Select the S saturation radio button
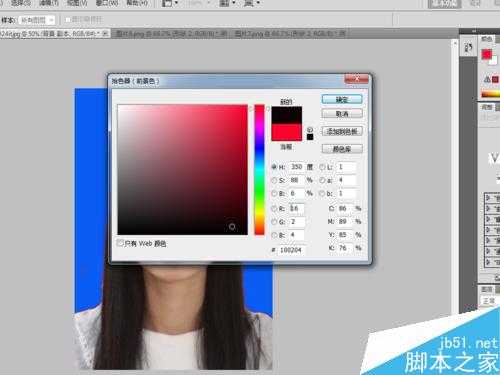500x375 pixels. (274, 180)
